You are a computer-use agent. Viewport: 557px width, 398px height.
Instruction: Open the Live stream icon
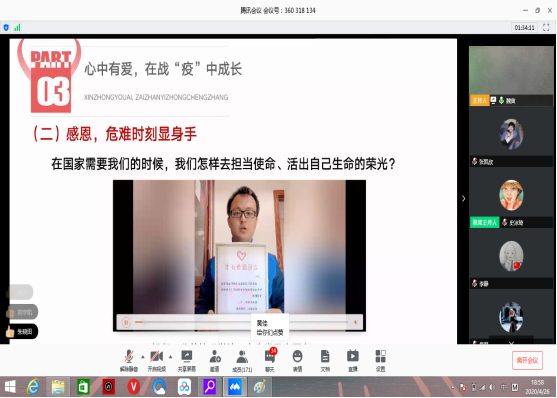point(353,360)
